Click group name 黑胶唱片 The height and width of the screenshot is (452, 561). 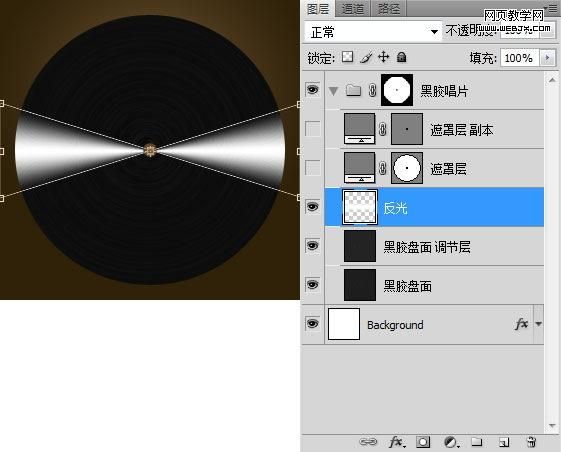(444, 91)
